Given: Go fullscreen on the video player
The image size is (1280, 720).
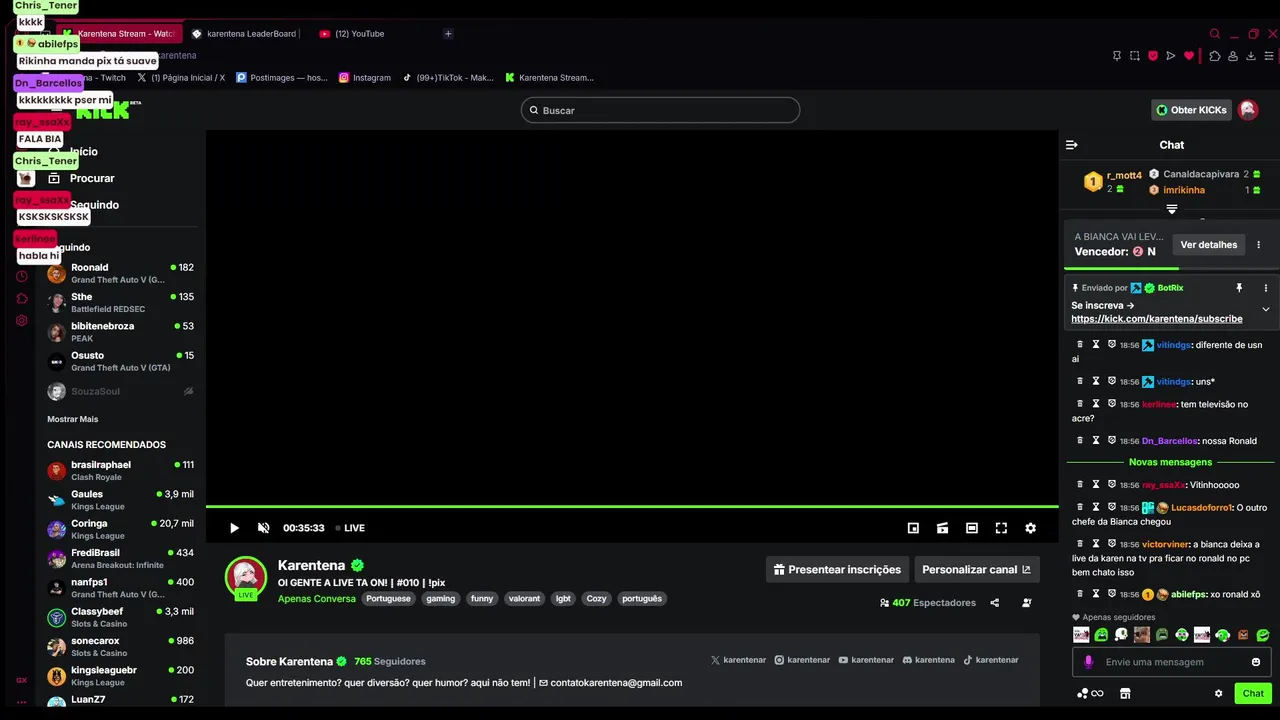Looking at the screenshot, I should point(1001,528).
